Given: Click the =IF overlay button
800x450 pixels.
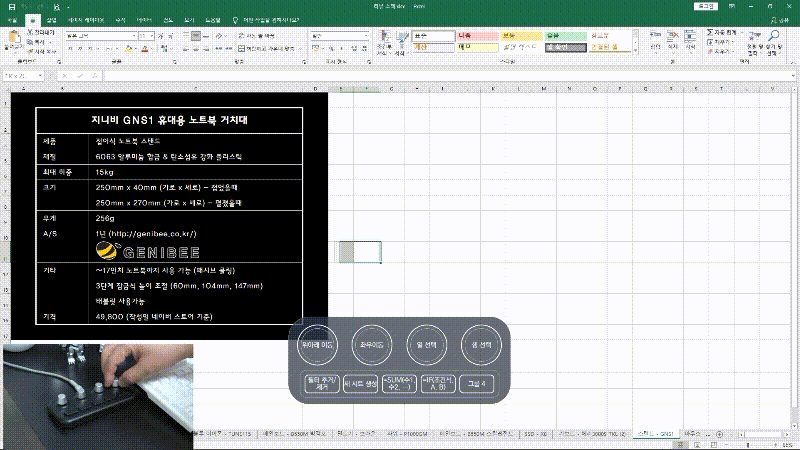Looking at the screenshot, I should 438,383.
